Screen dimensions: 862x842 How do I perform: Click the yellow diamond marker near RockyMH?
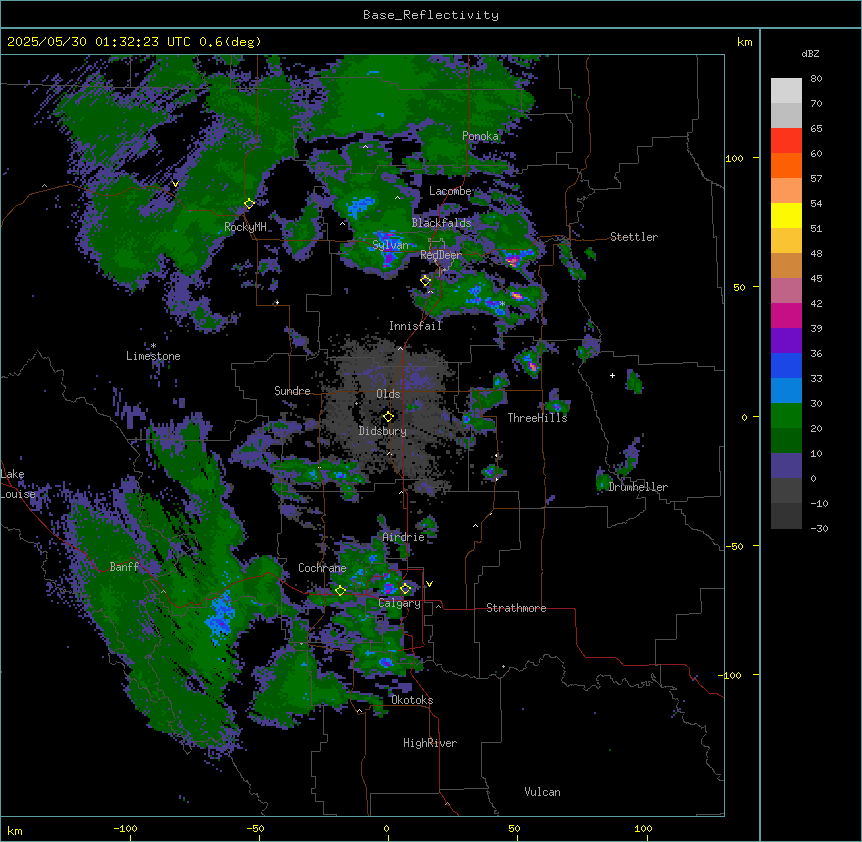[249, 204]
